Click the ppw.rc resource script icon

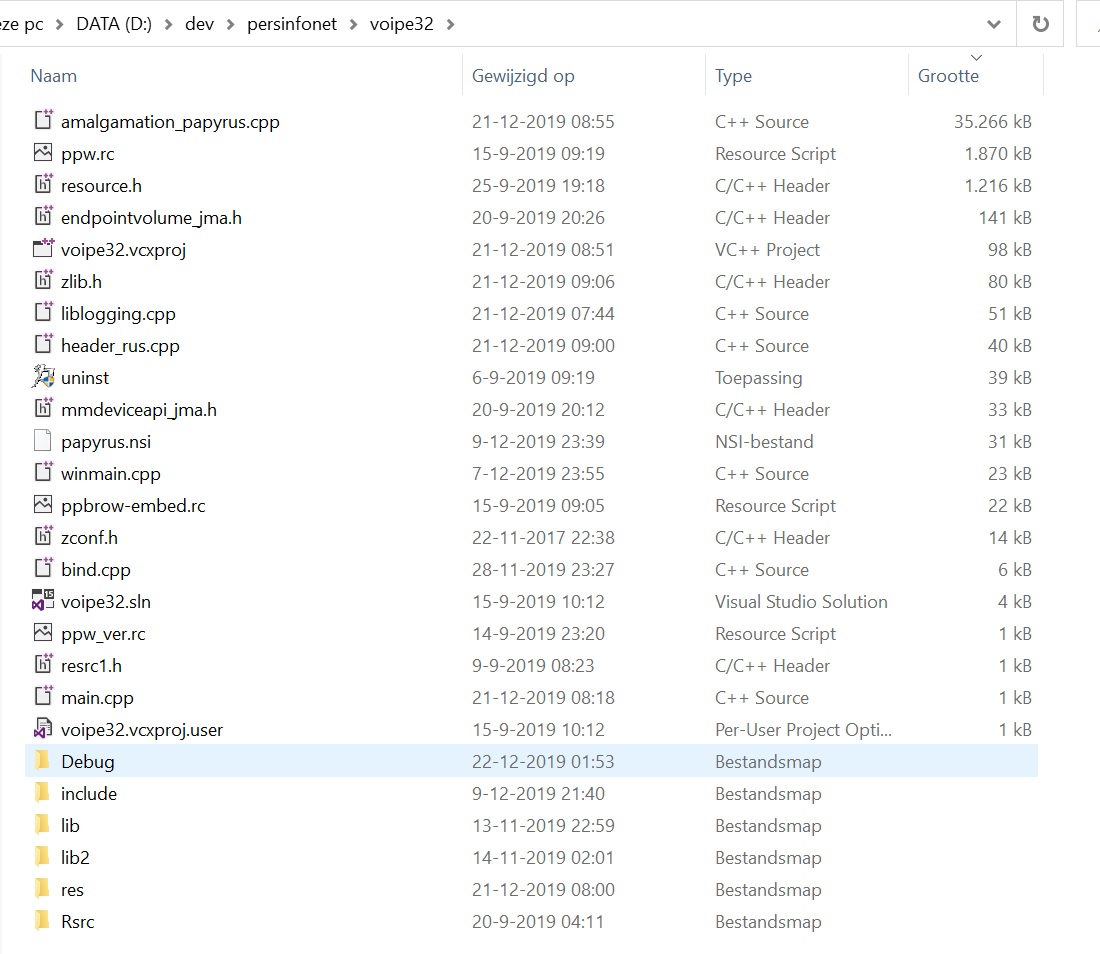tap(43, 154)
